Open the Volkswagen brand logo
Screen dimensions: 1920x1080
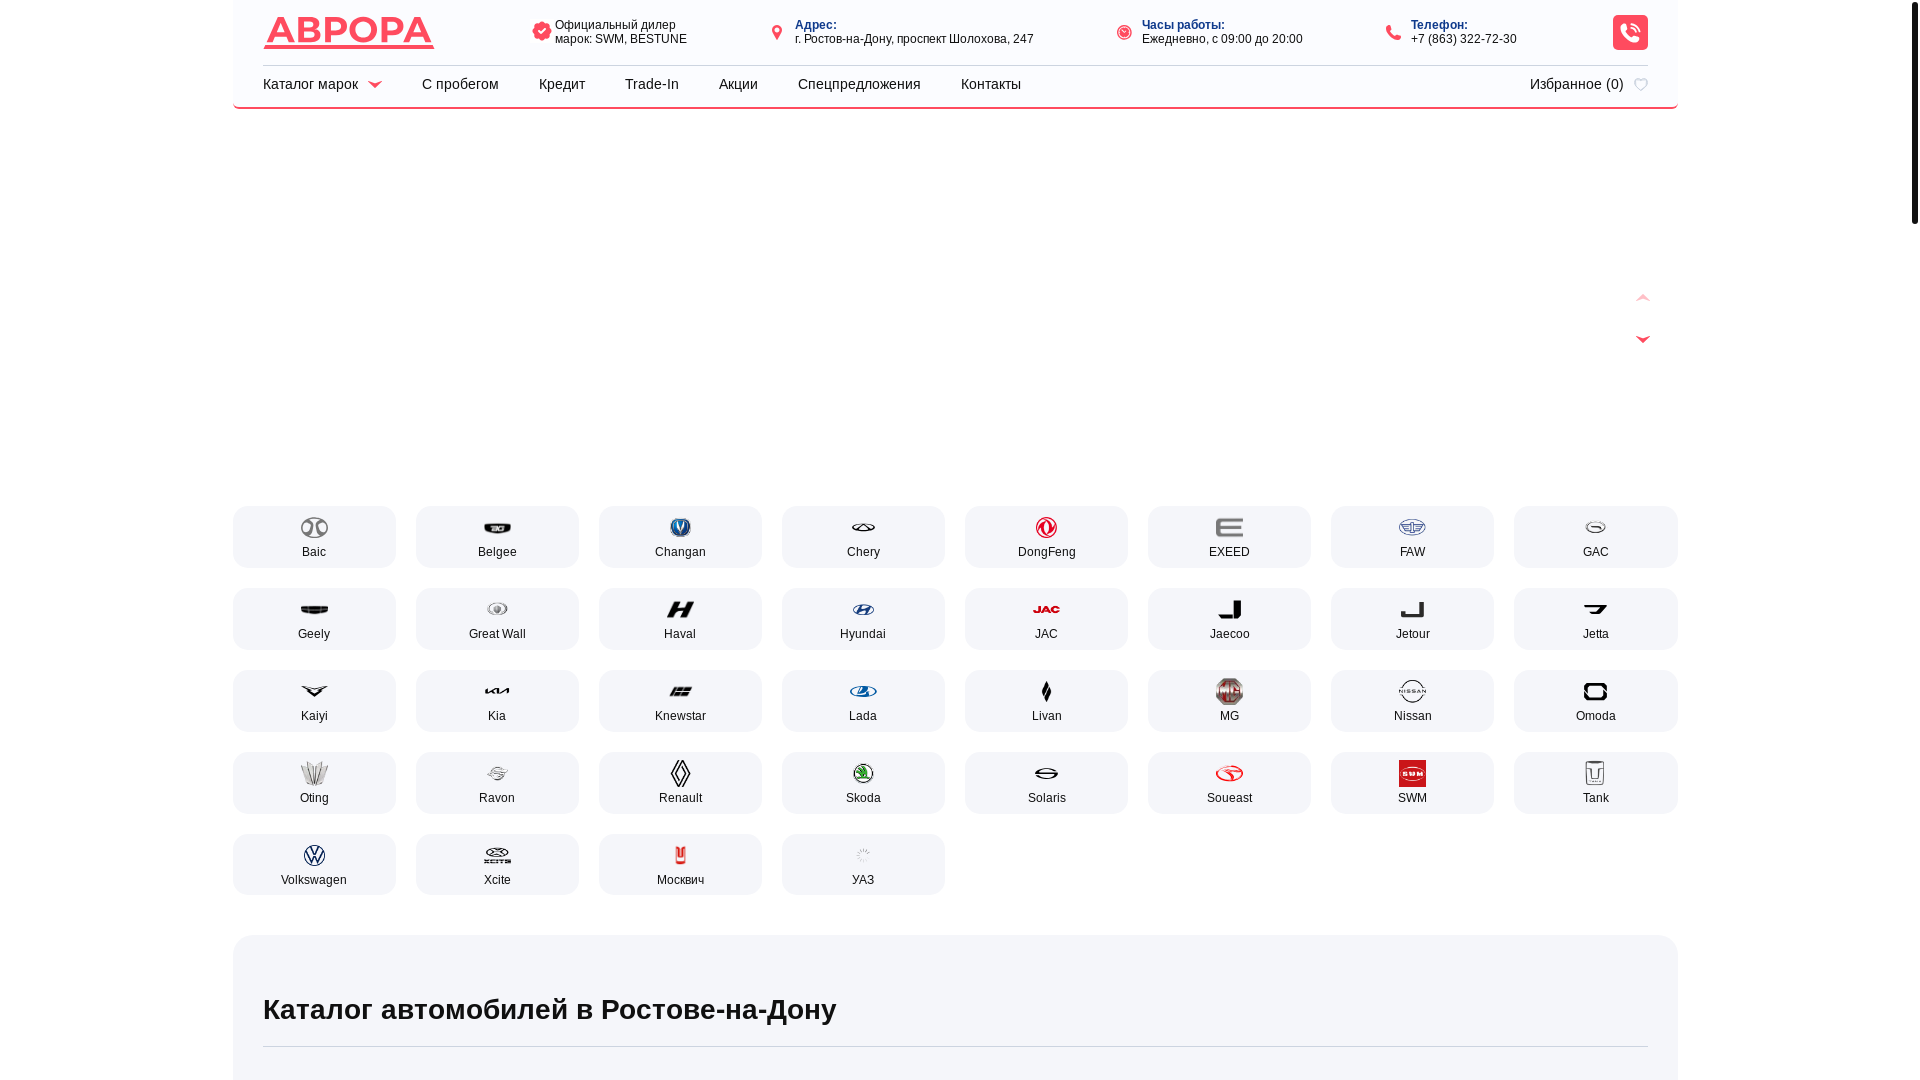(x=314, y=855)
